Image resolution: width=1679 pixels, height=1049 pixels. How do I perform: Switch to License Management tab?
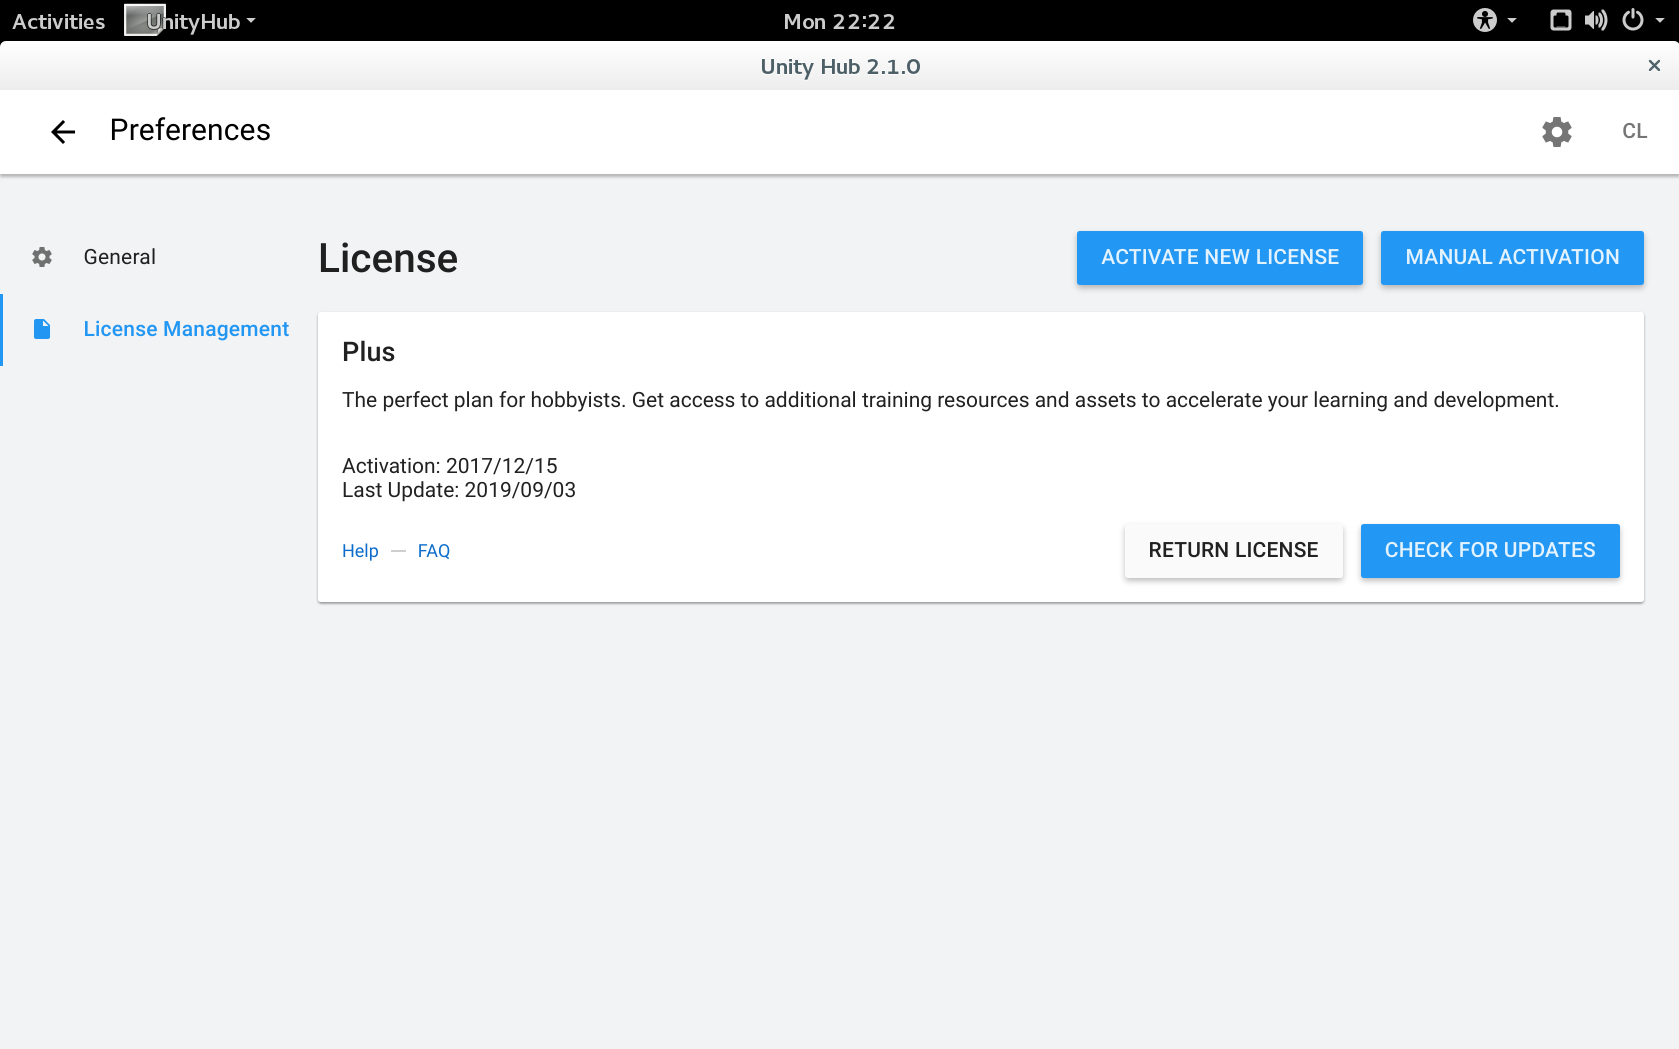(x=186, y=329)
